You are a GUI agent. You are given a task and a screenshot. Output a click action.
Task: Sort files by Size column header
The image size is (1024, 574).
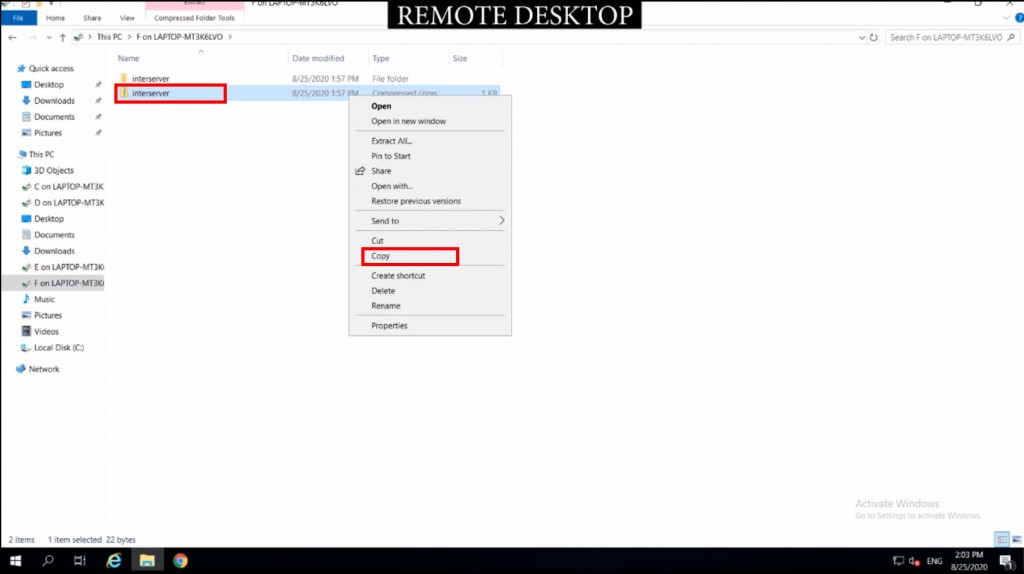[460, 58]
